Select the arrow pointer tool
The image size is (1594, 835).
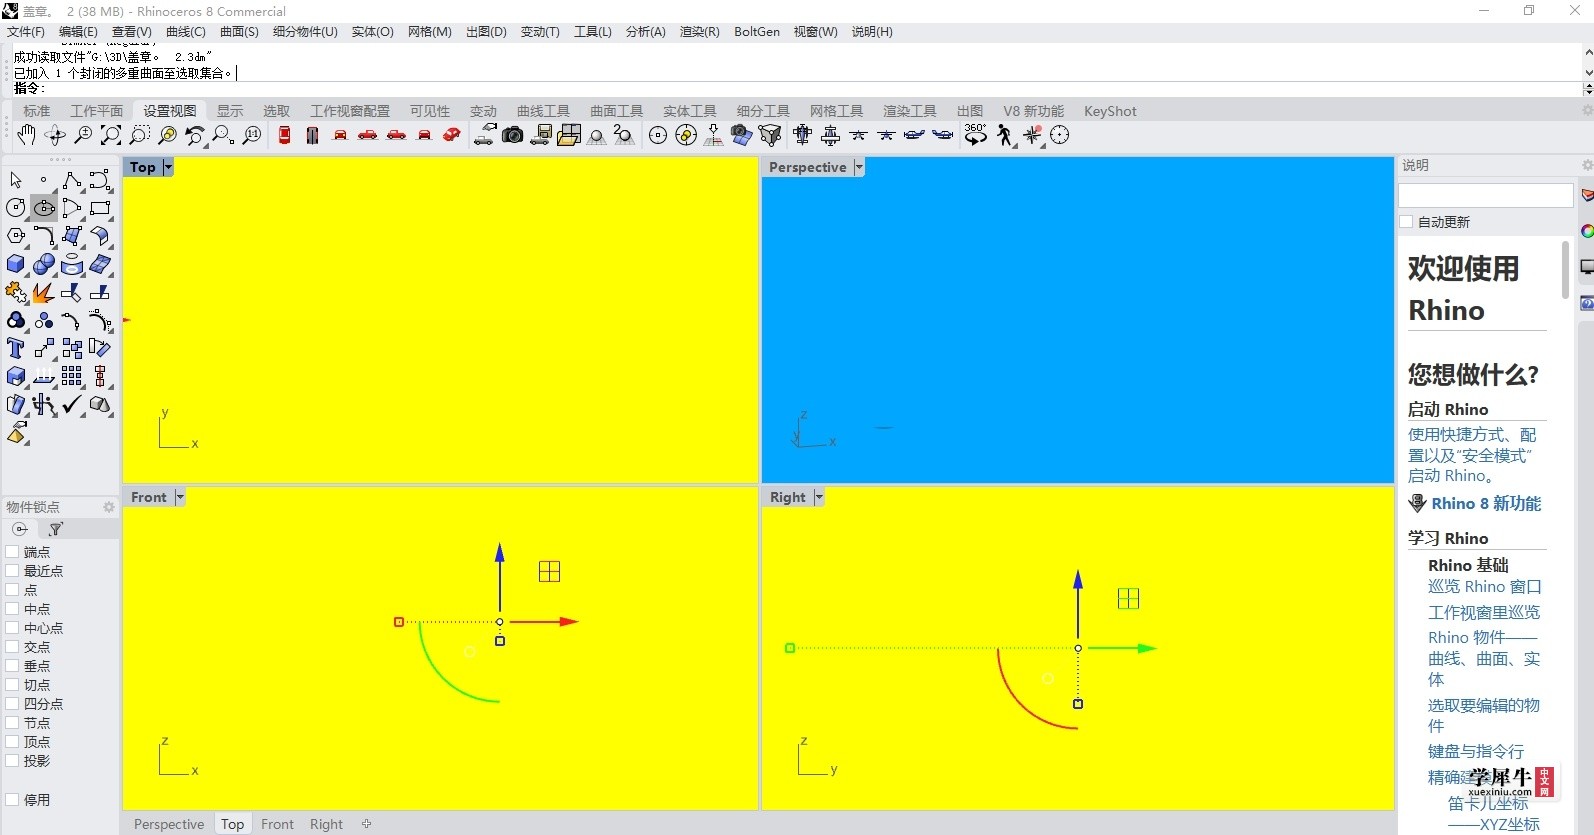click(x=16, y=180)
